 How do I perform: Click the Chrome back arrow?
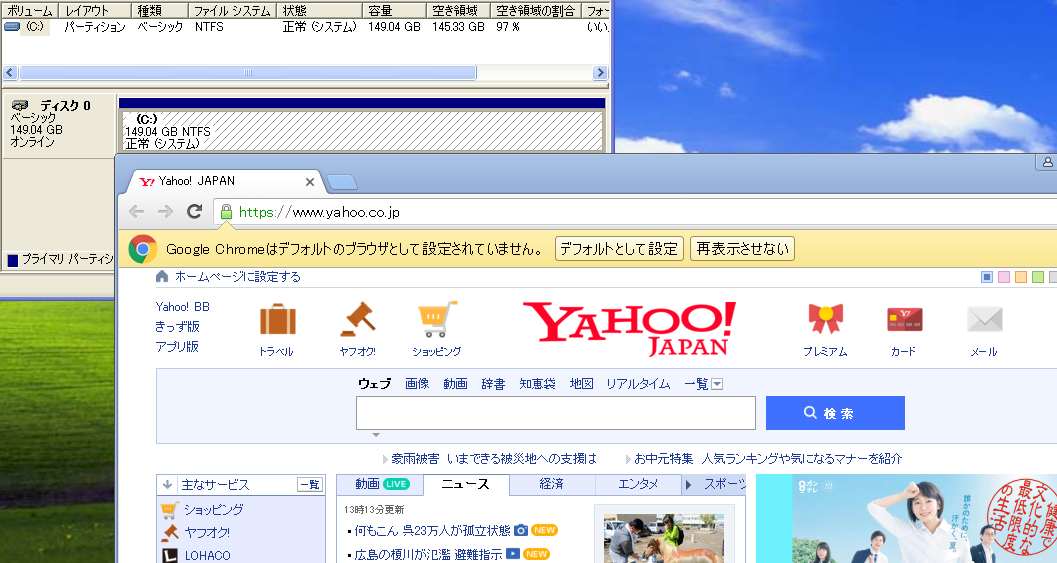[x=136, y=212]
